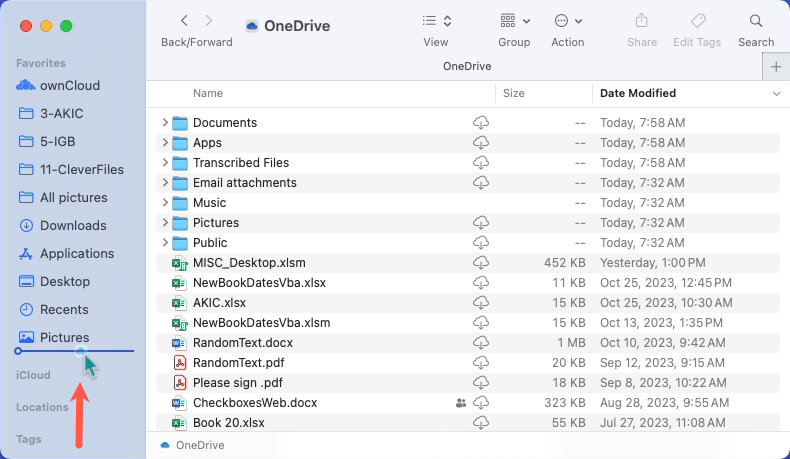Download Documents folder via cloud icon

481,122
